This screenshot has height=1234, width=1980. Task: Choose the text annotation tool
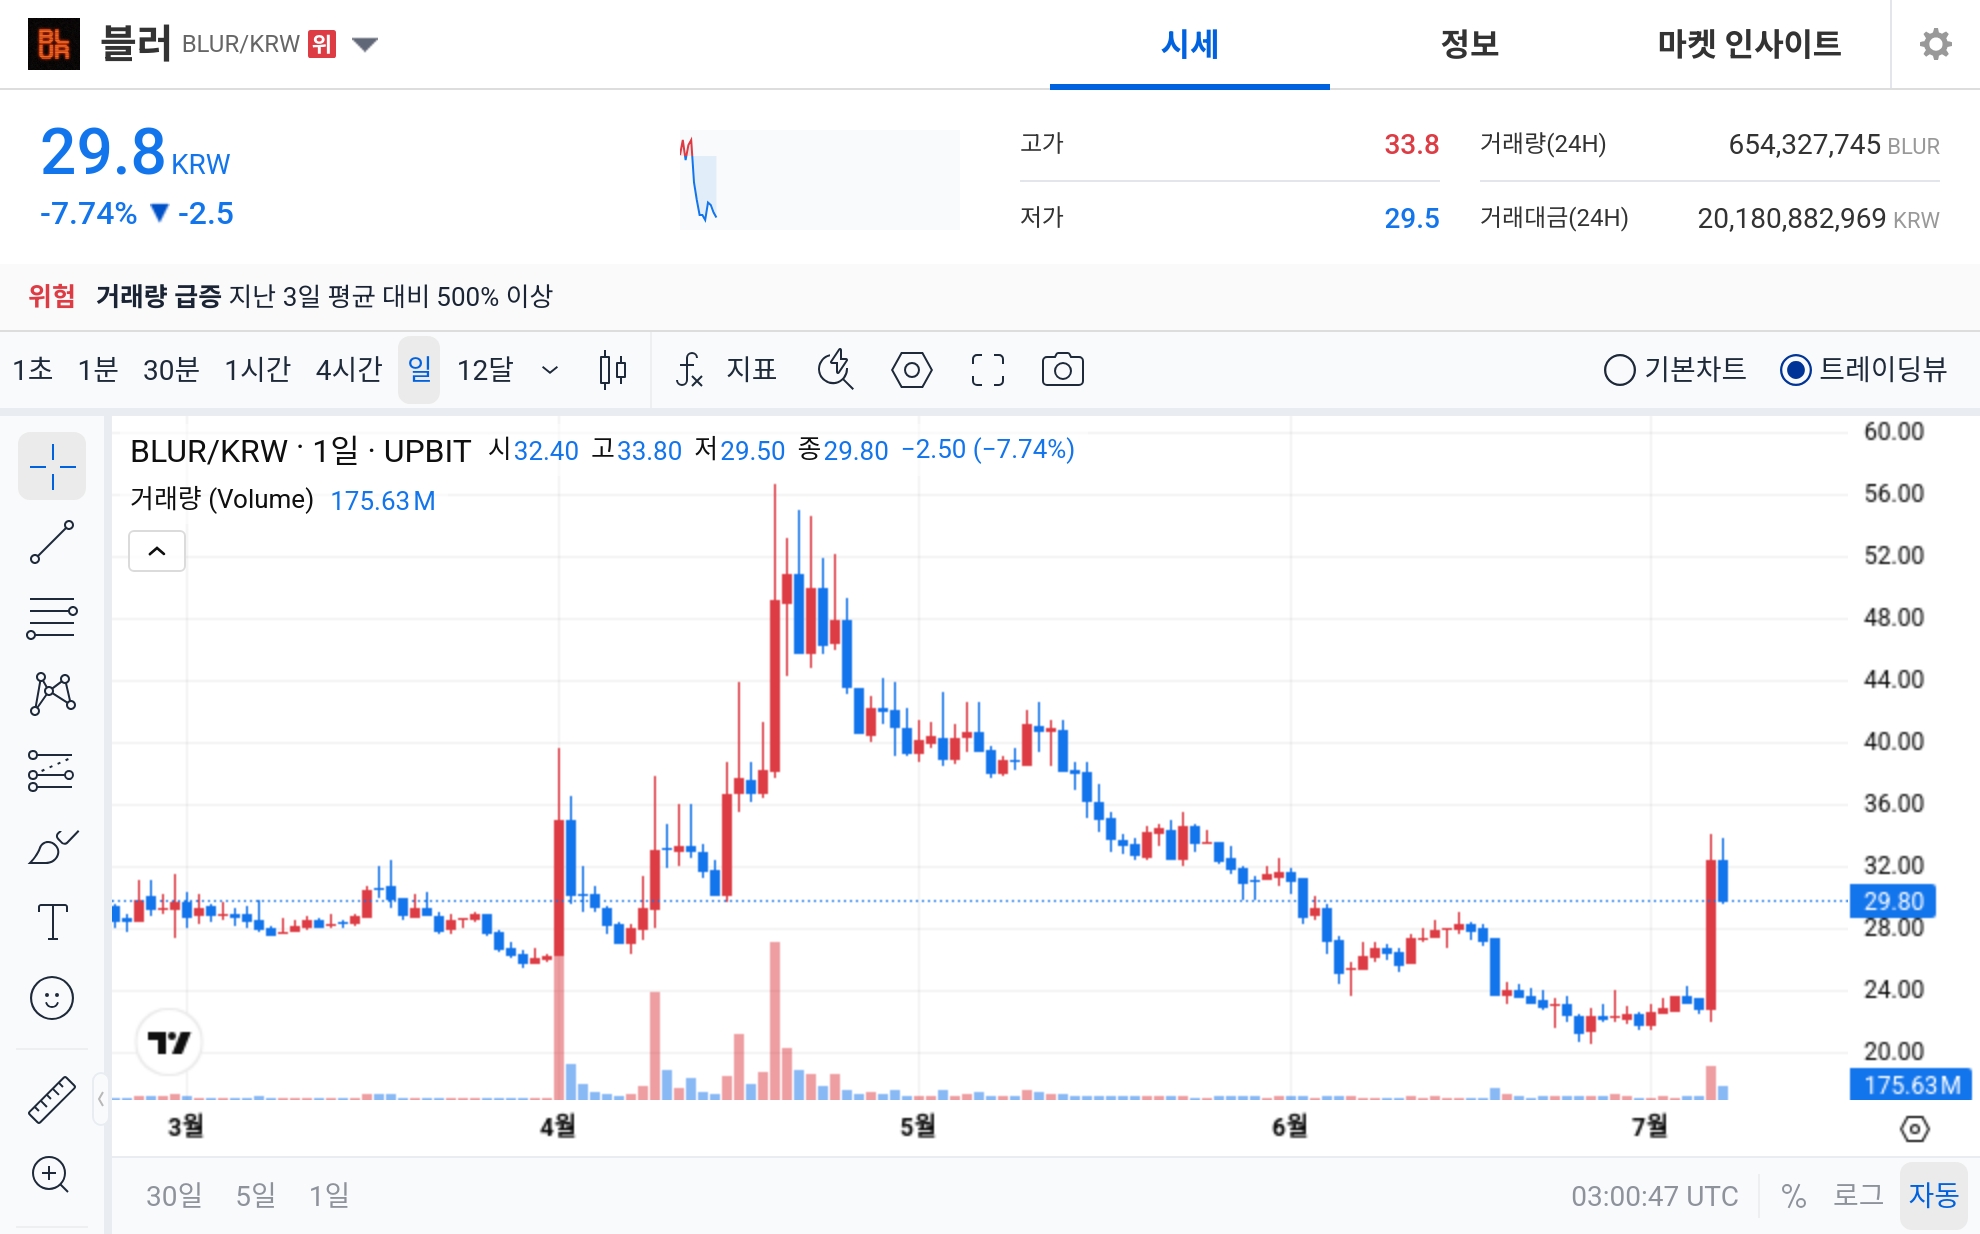pyautogui.click(x=52, y=922)
